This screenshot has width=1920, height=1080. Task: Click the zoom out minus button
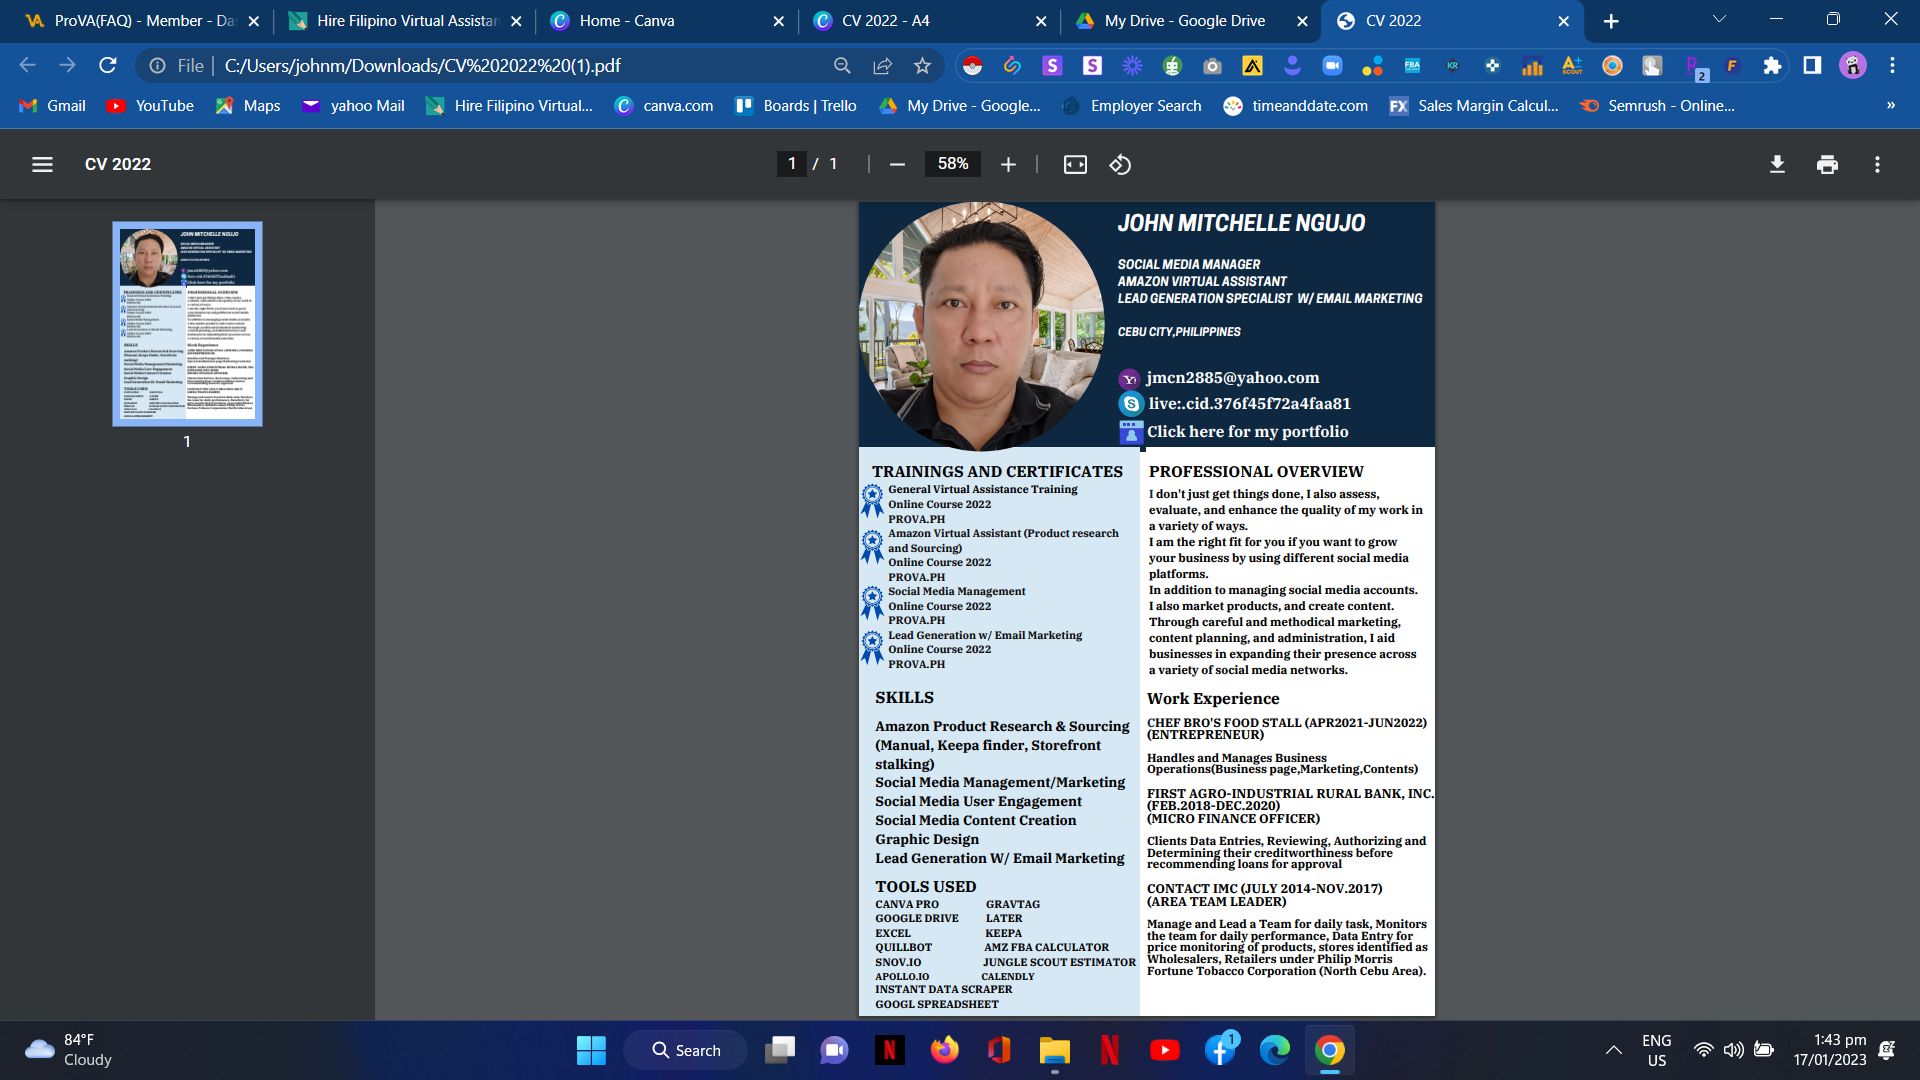point(897,164)
